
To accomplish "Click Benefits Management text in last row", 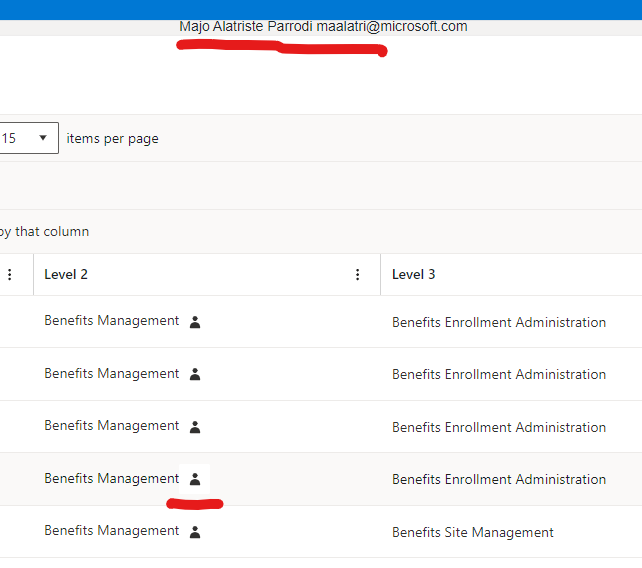I will coord(111,531).
